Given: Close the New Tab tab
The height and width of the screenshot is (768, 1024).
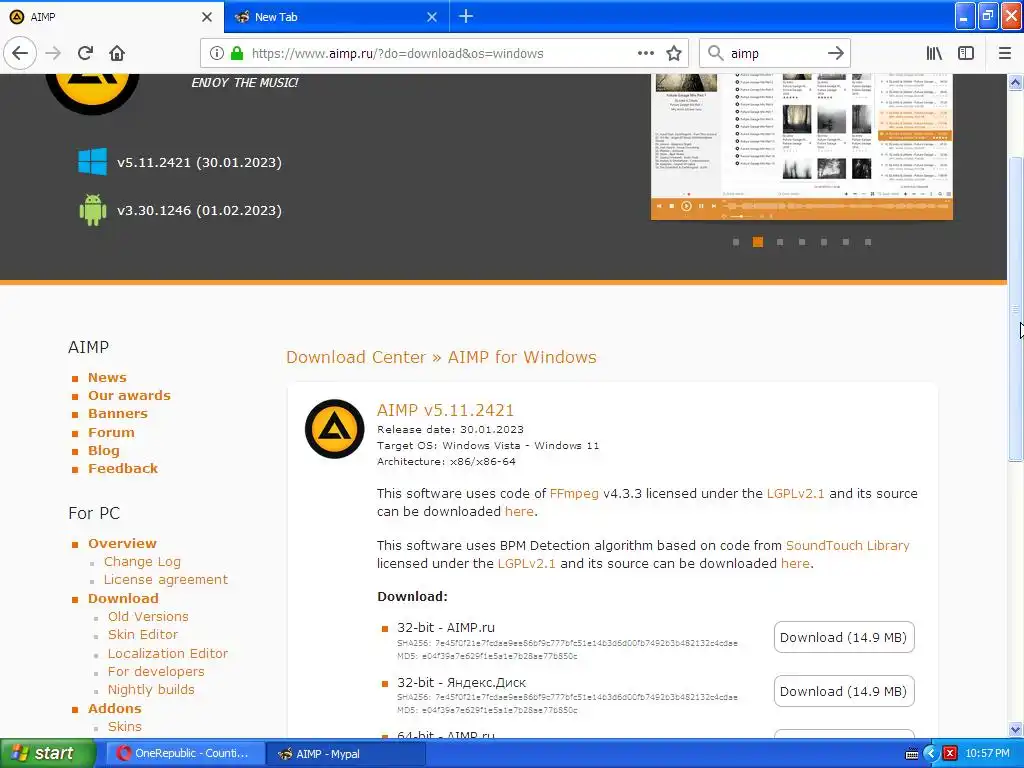Looking at the screenshot, I should [432, 17].
